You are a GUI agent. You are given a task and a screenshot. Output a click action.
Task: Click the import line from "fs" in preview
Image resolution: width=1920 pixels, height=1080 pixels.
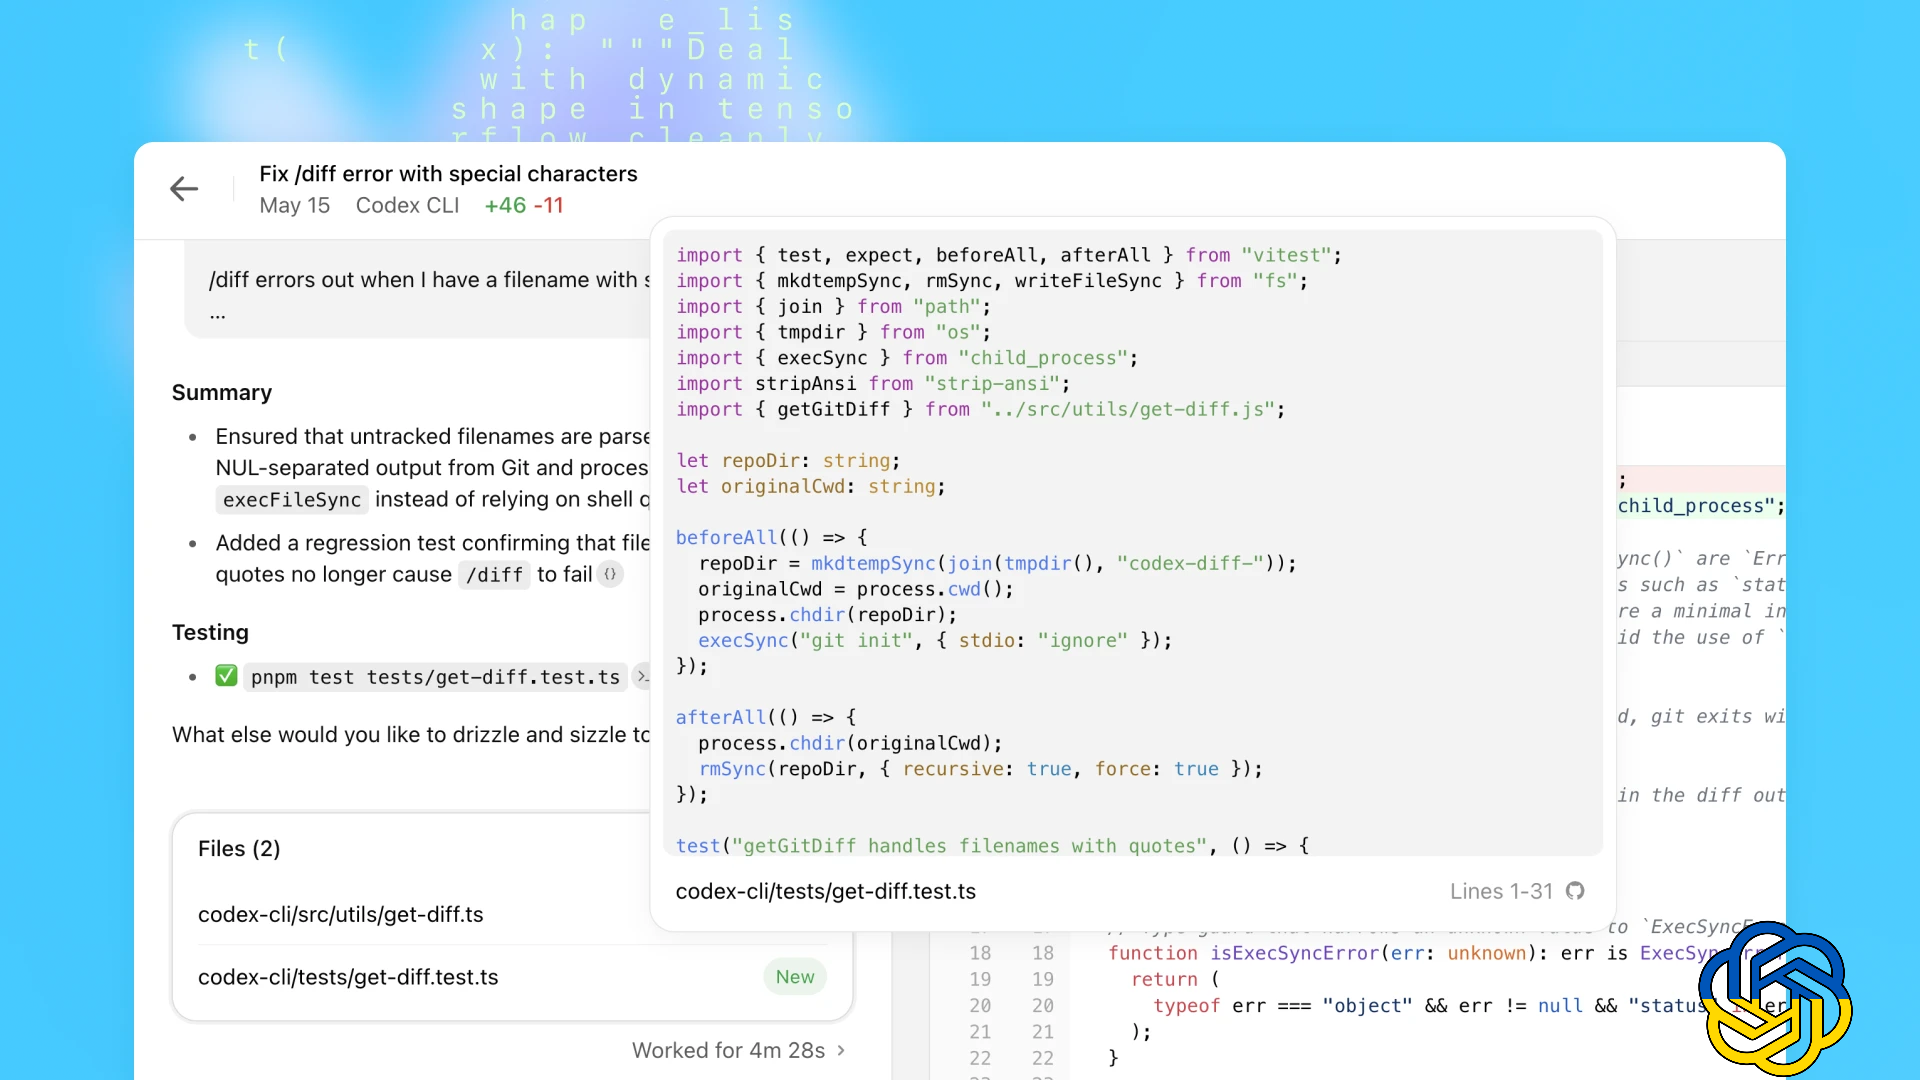(x=992, y=281)
